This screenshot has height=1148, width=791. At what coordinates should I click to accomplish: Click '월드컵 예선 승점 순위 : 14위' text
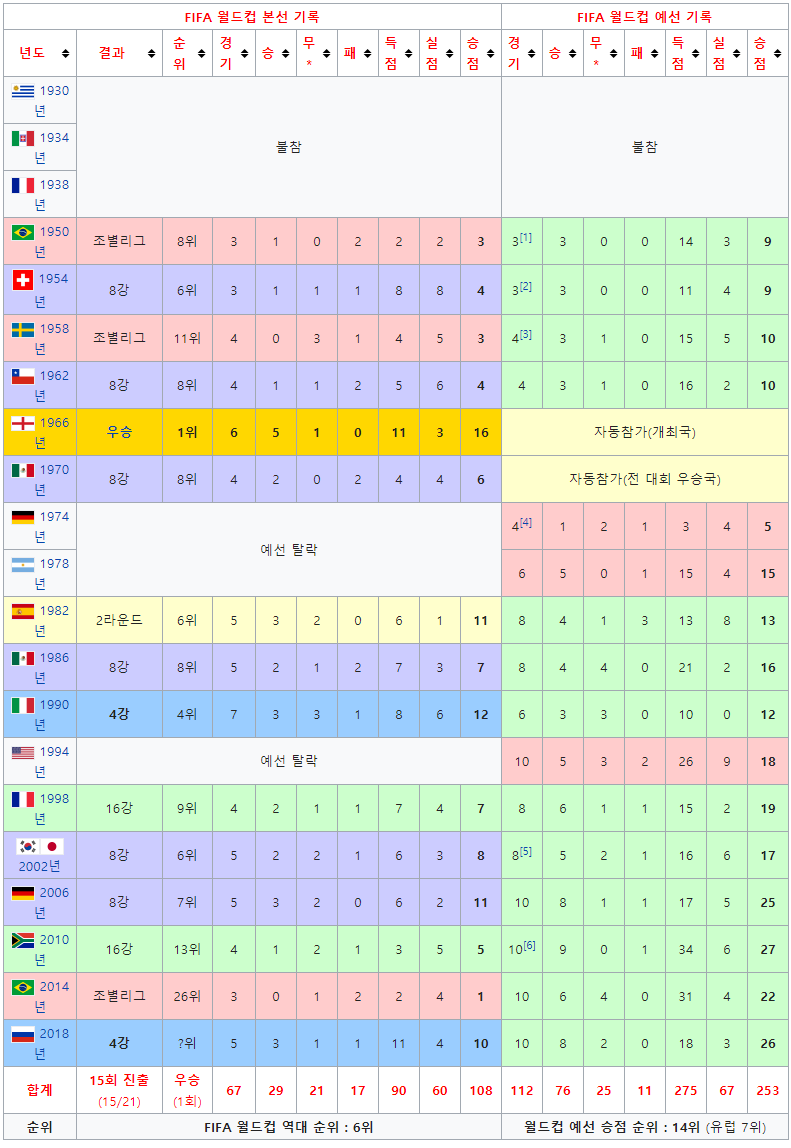[612, 1127]
